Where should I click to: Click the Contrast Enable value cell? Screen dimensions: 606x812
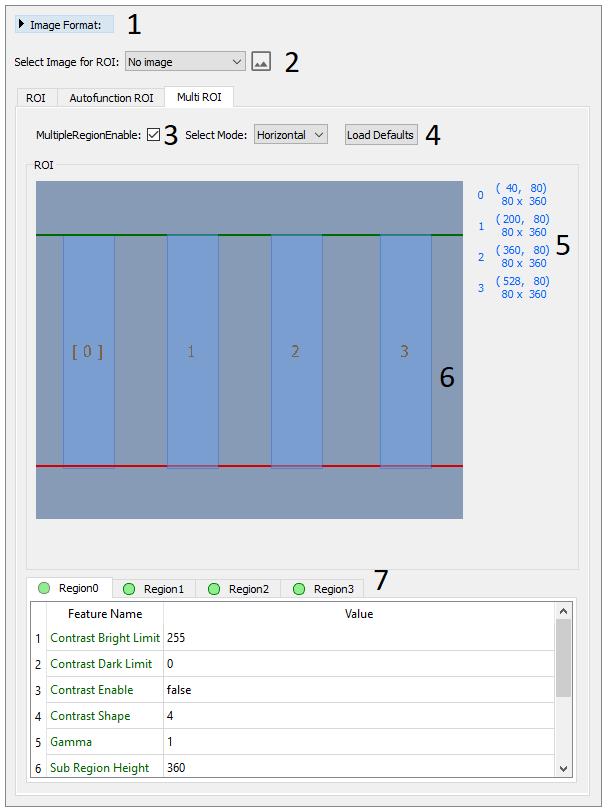point(355,690)
